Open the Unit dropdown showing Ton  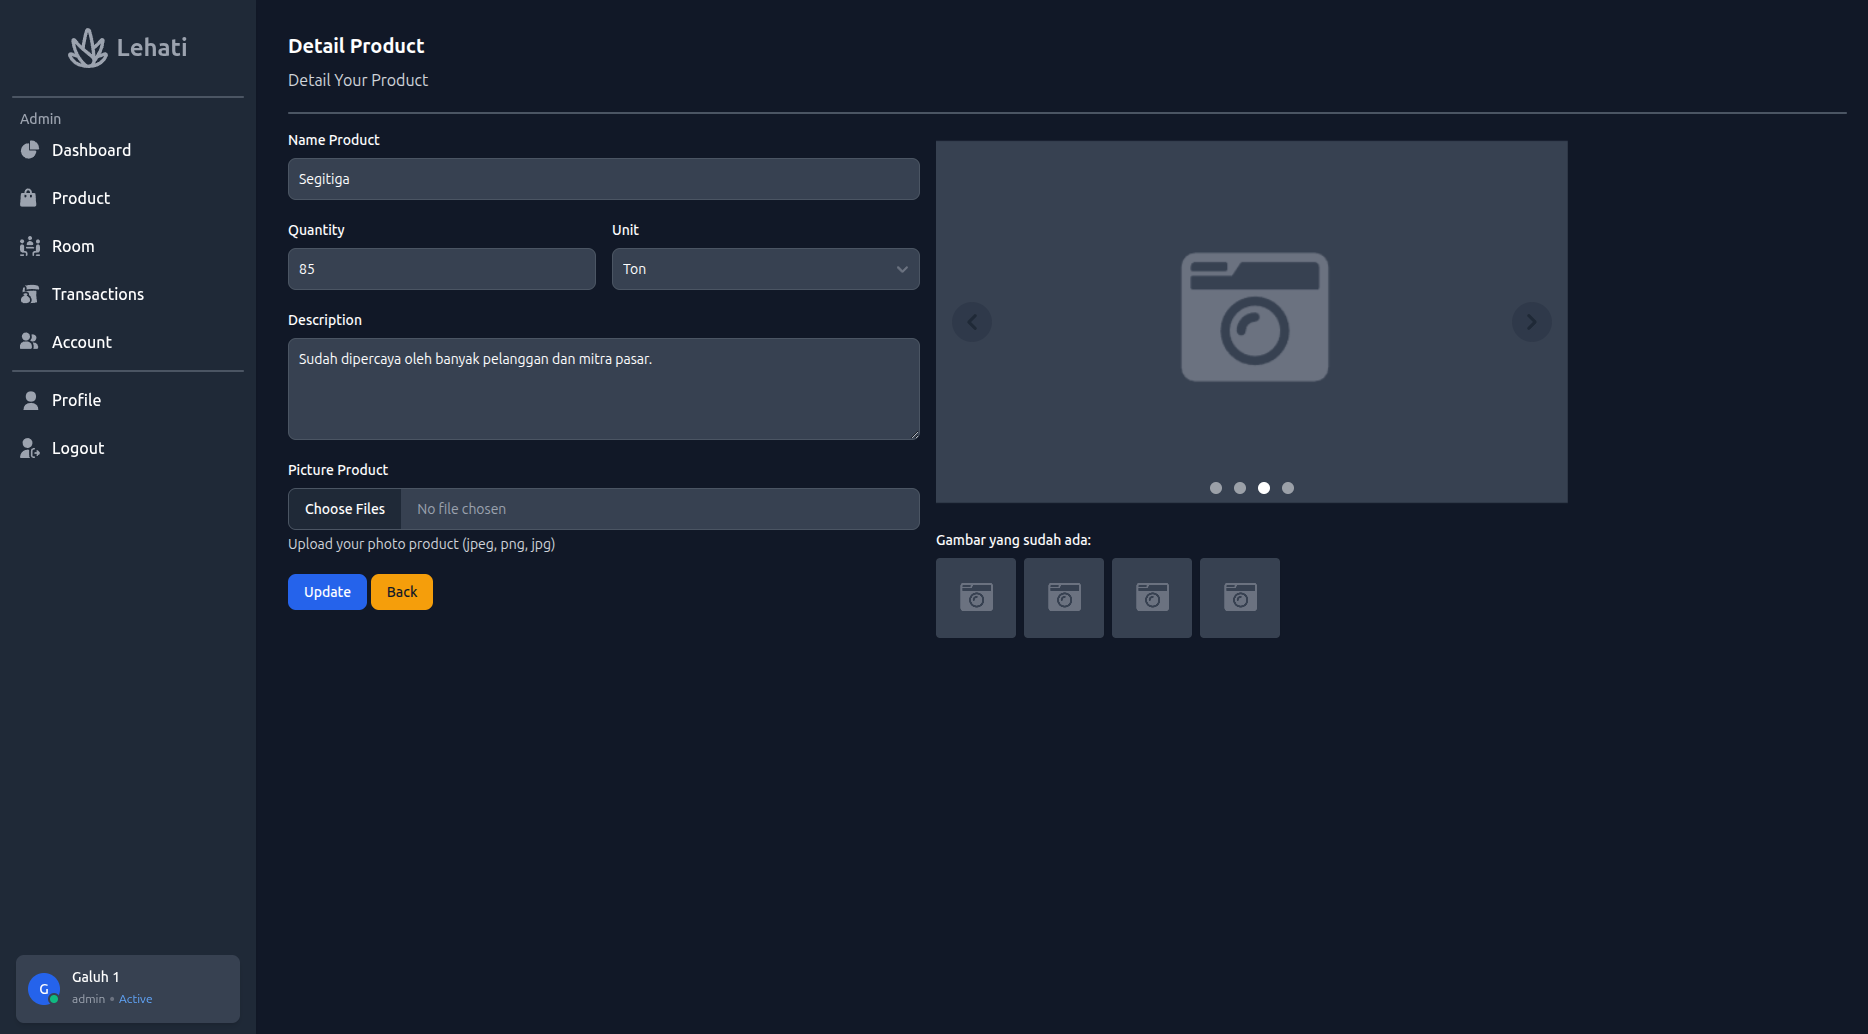coord(765,269)
